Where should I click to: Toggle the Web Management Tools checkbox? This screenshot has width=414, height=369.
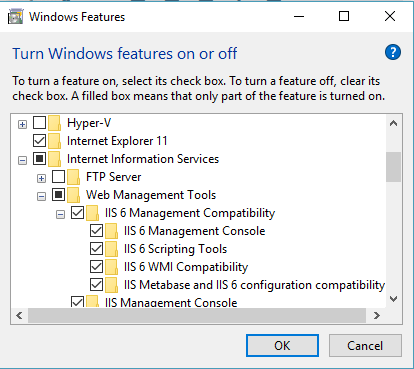click(x=58, y=195)
